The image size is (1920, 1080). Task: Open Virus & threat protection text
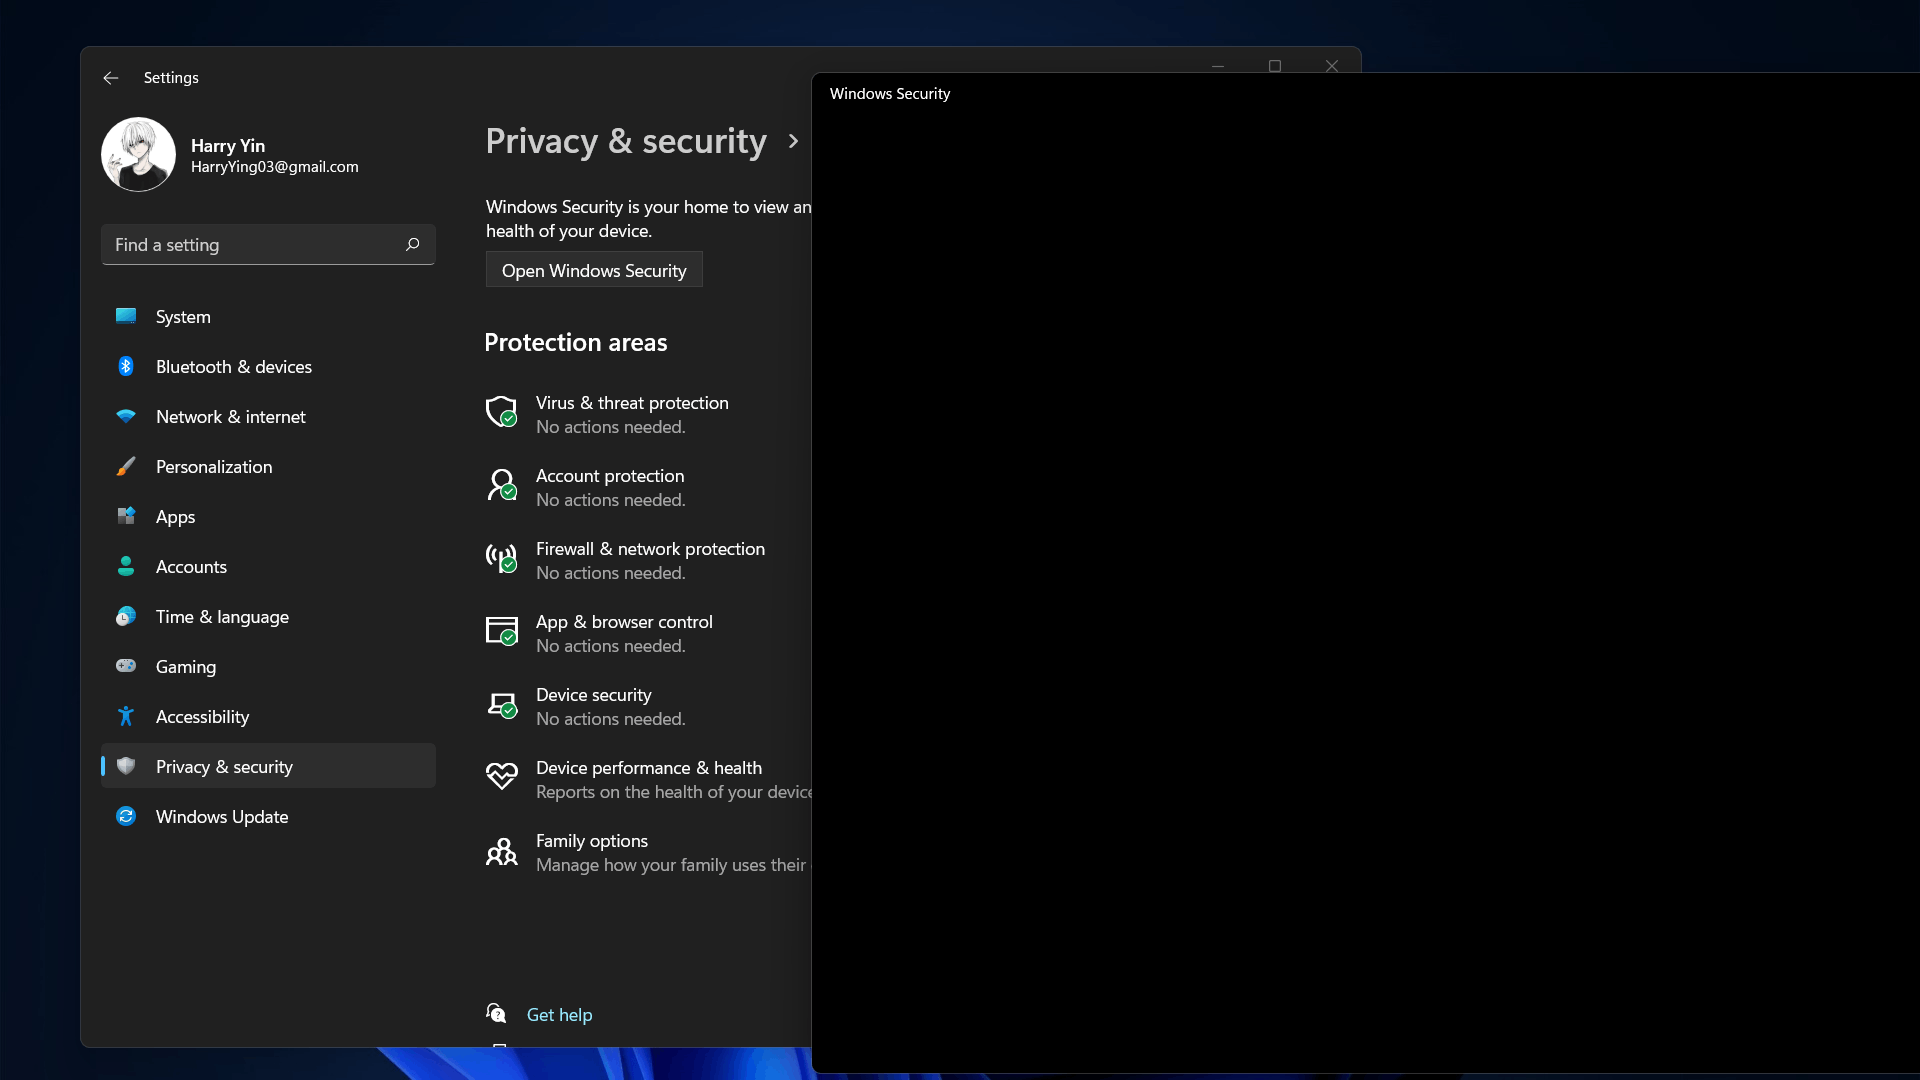(632, 403)
